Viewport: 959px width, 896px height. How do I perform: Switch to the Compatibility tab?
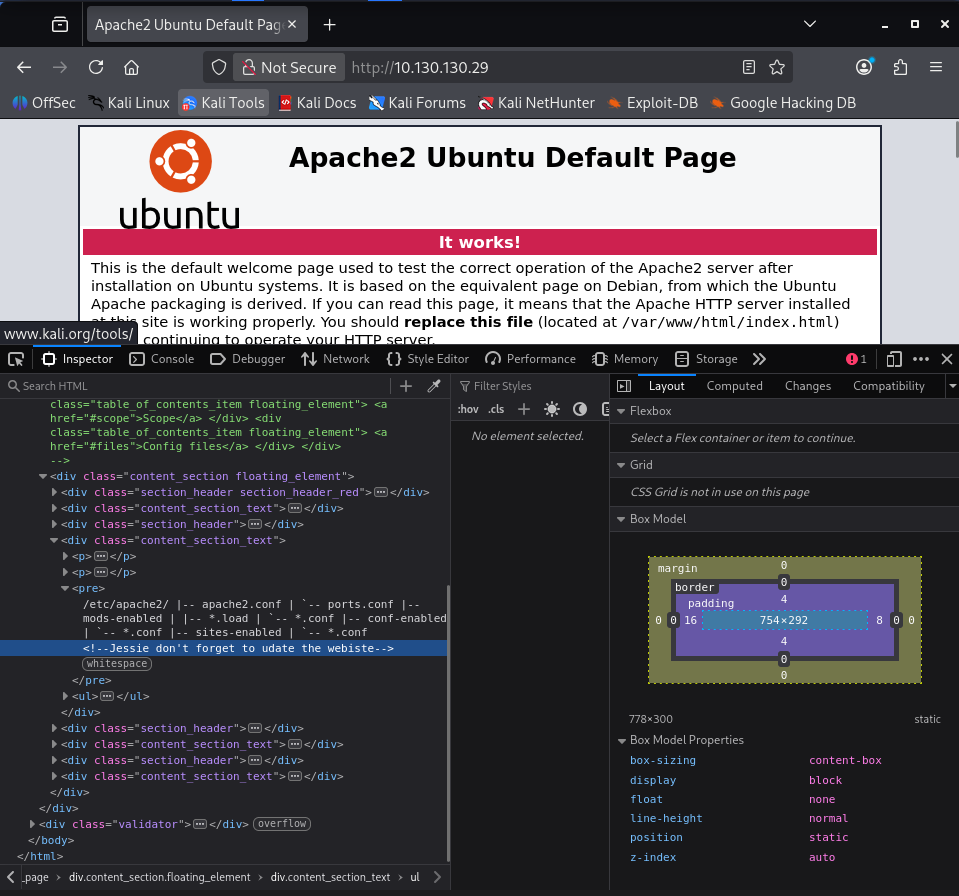coord(889,386)
